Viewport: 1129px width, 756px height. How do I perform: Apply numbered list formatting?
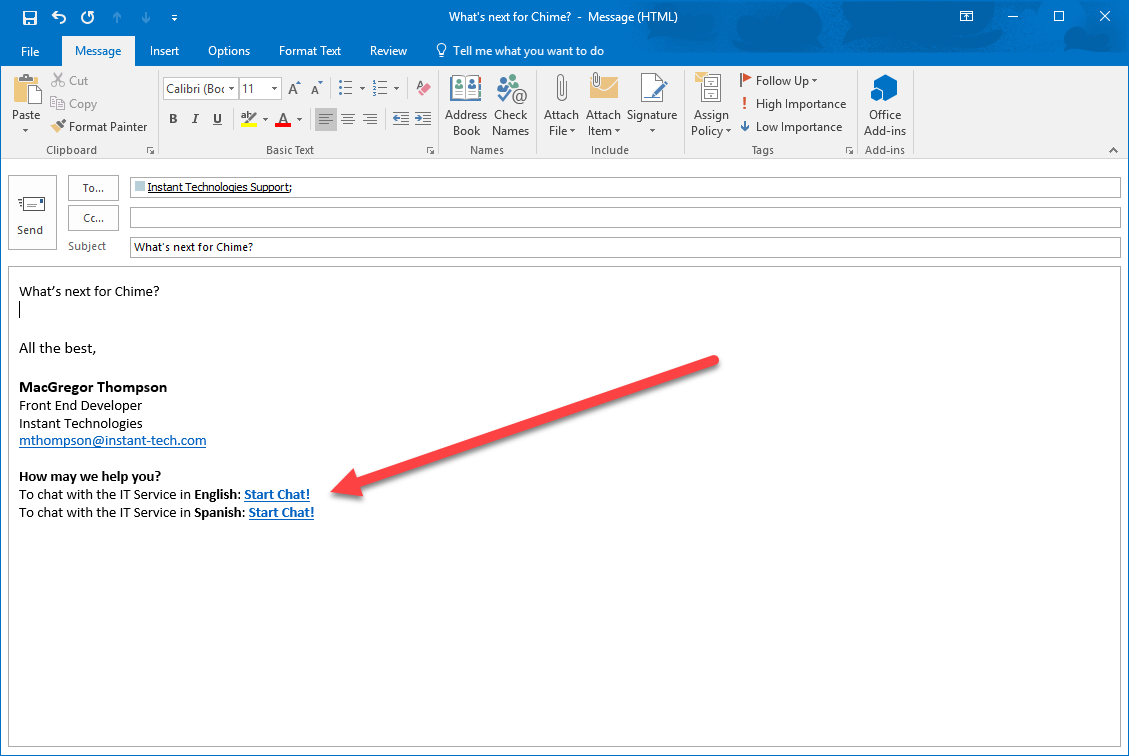click(x=380, y=88)
